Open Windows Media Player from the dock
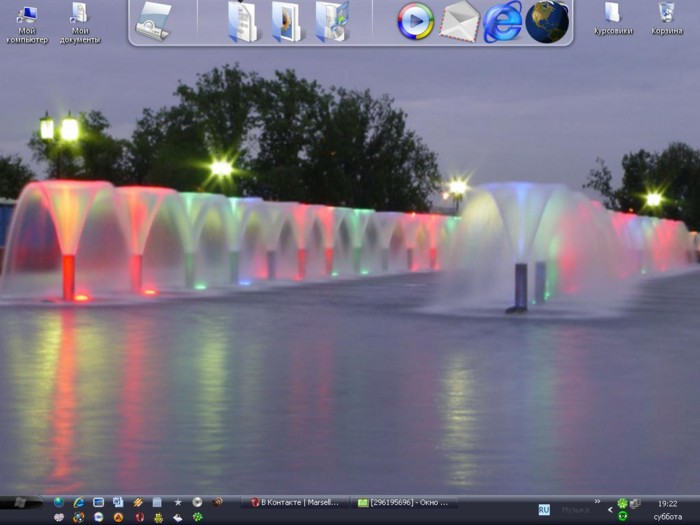700x525 pixels. pos(415,21)
